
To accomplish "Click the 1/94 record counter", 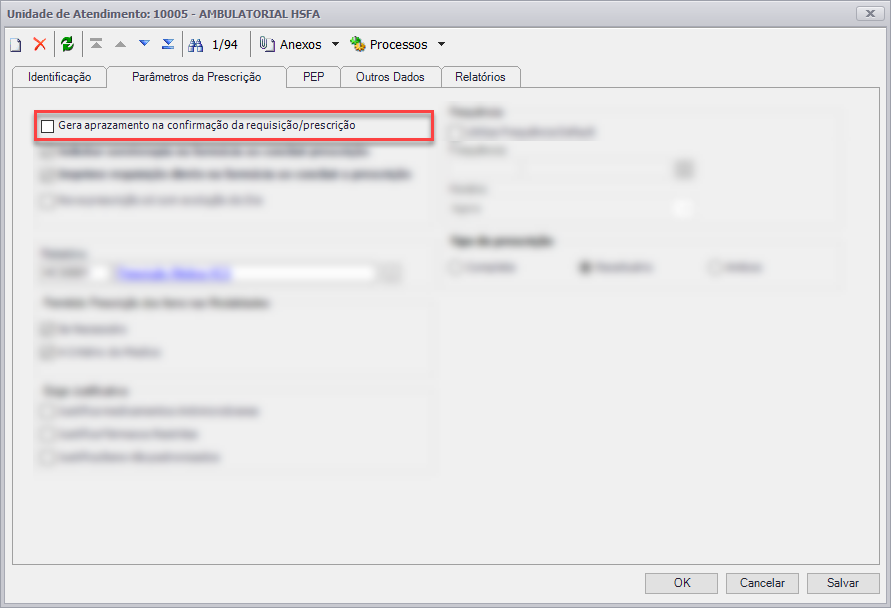I will point(225,44).
